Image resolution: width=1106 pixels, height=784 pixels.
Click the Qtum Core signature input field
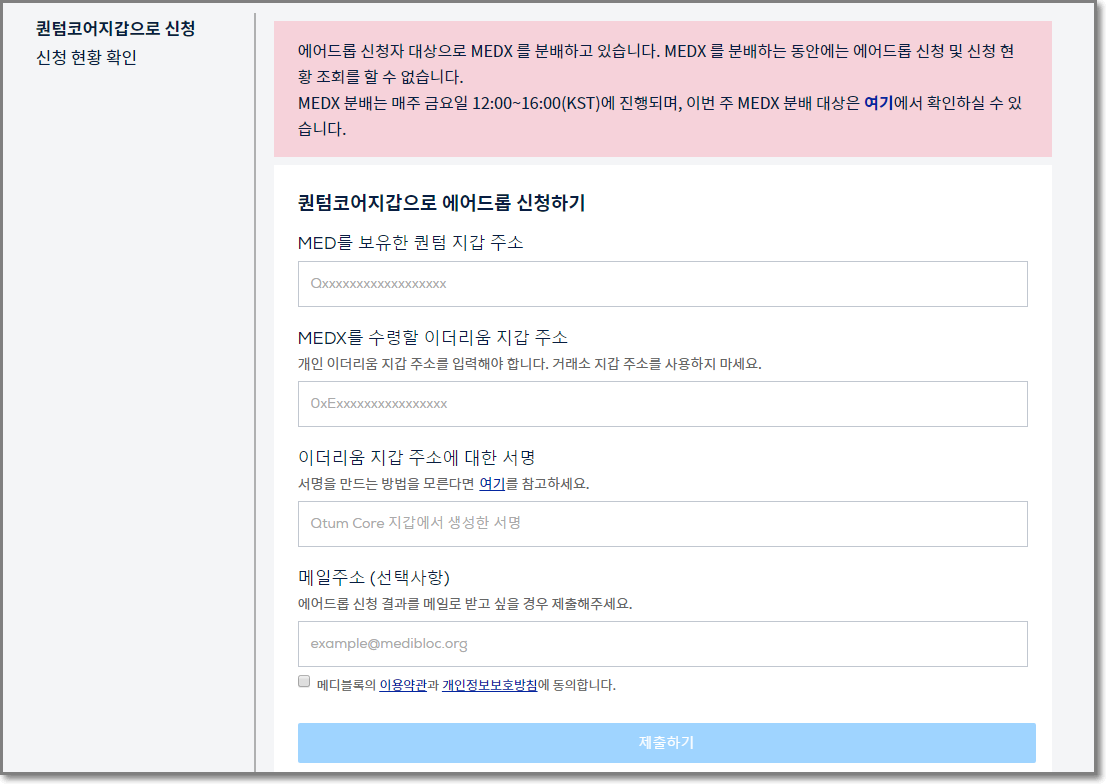coord(662,524)
